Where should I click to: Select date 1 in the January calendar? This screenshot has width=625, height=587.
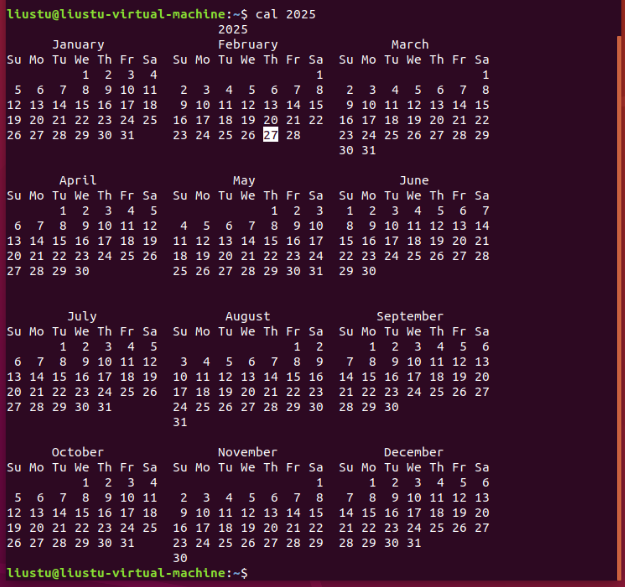(87, 75)
